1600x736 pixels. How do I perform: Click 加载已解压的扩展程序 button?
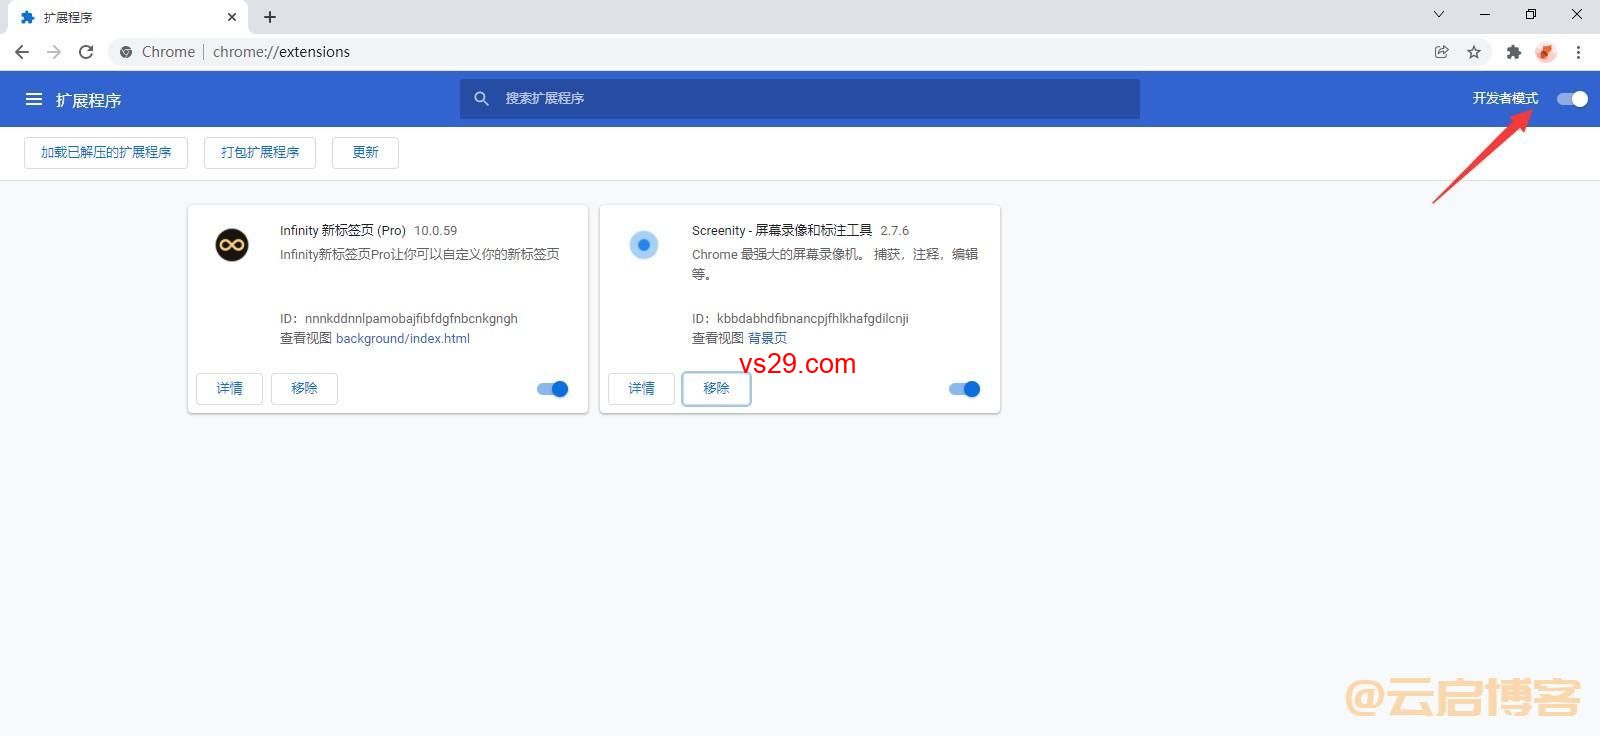point(106,152)
